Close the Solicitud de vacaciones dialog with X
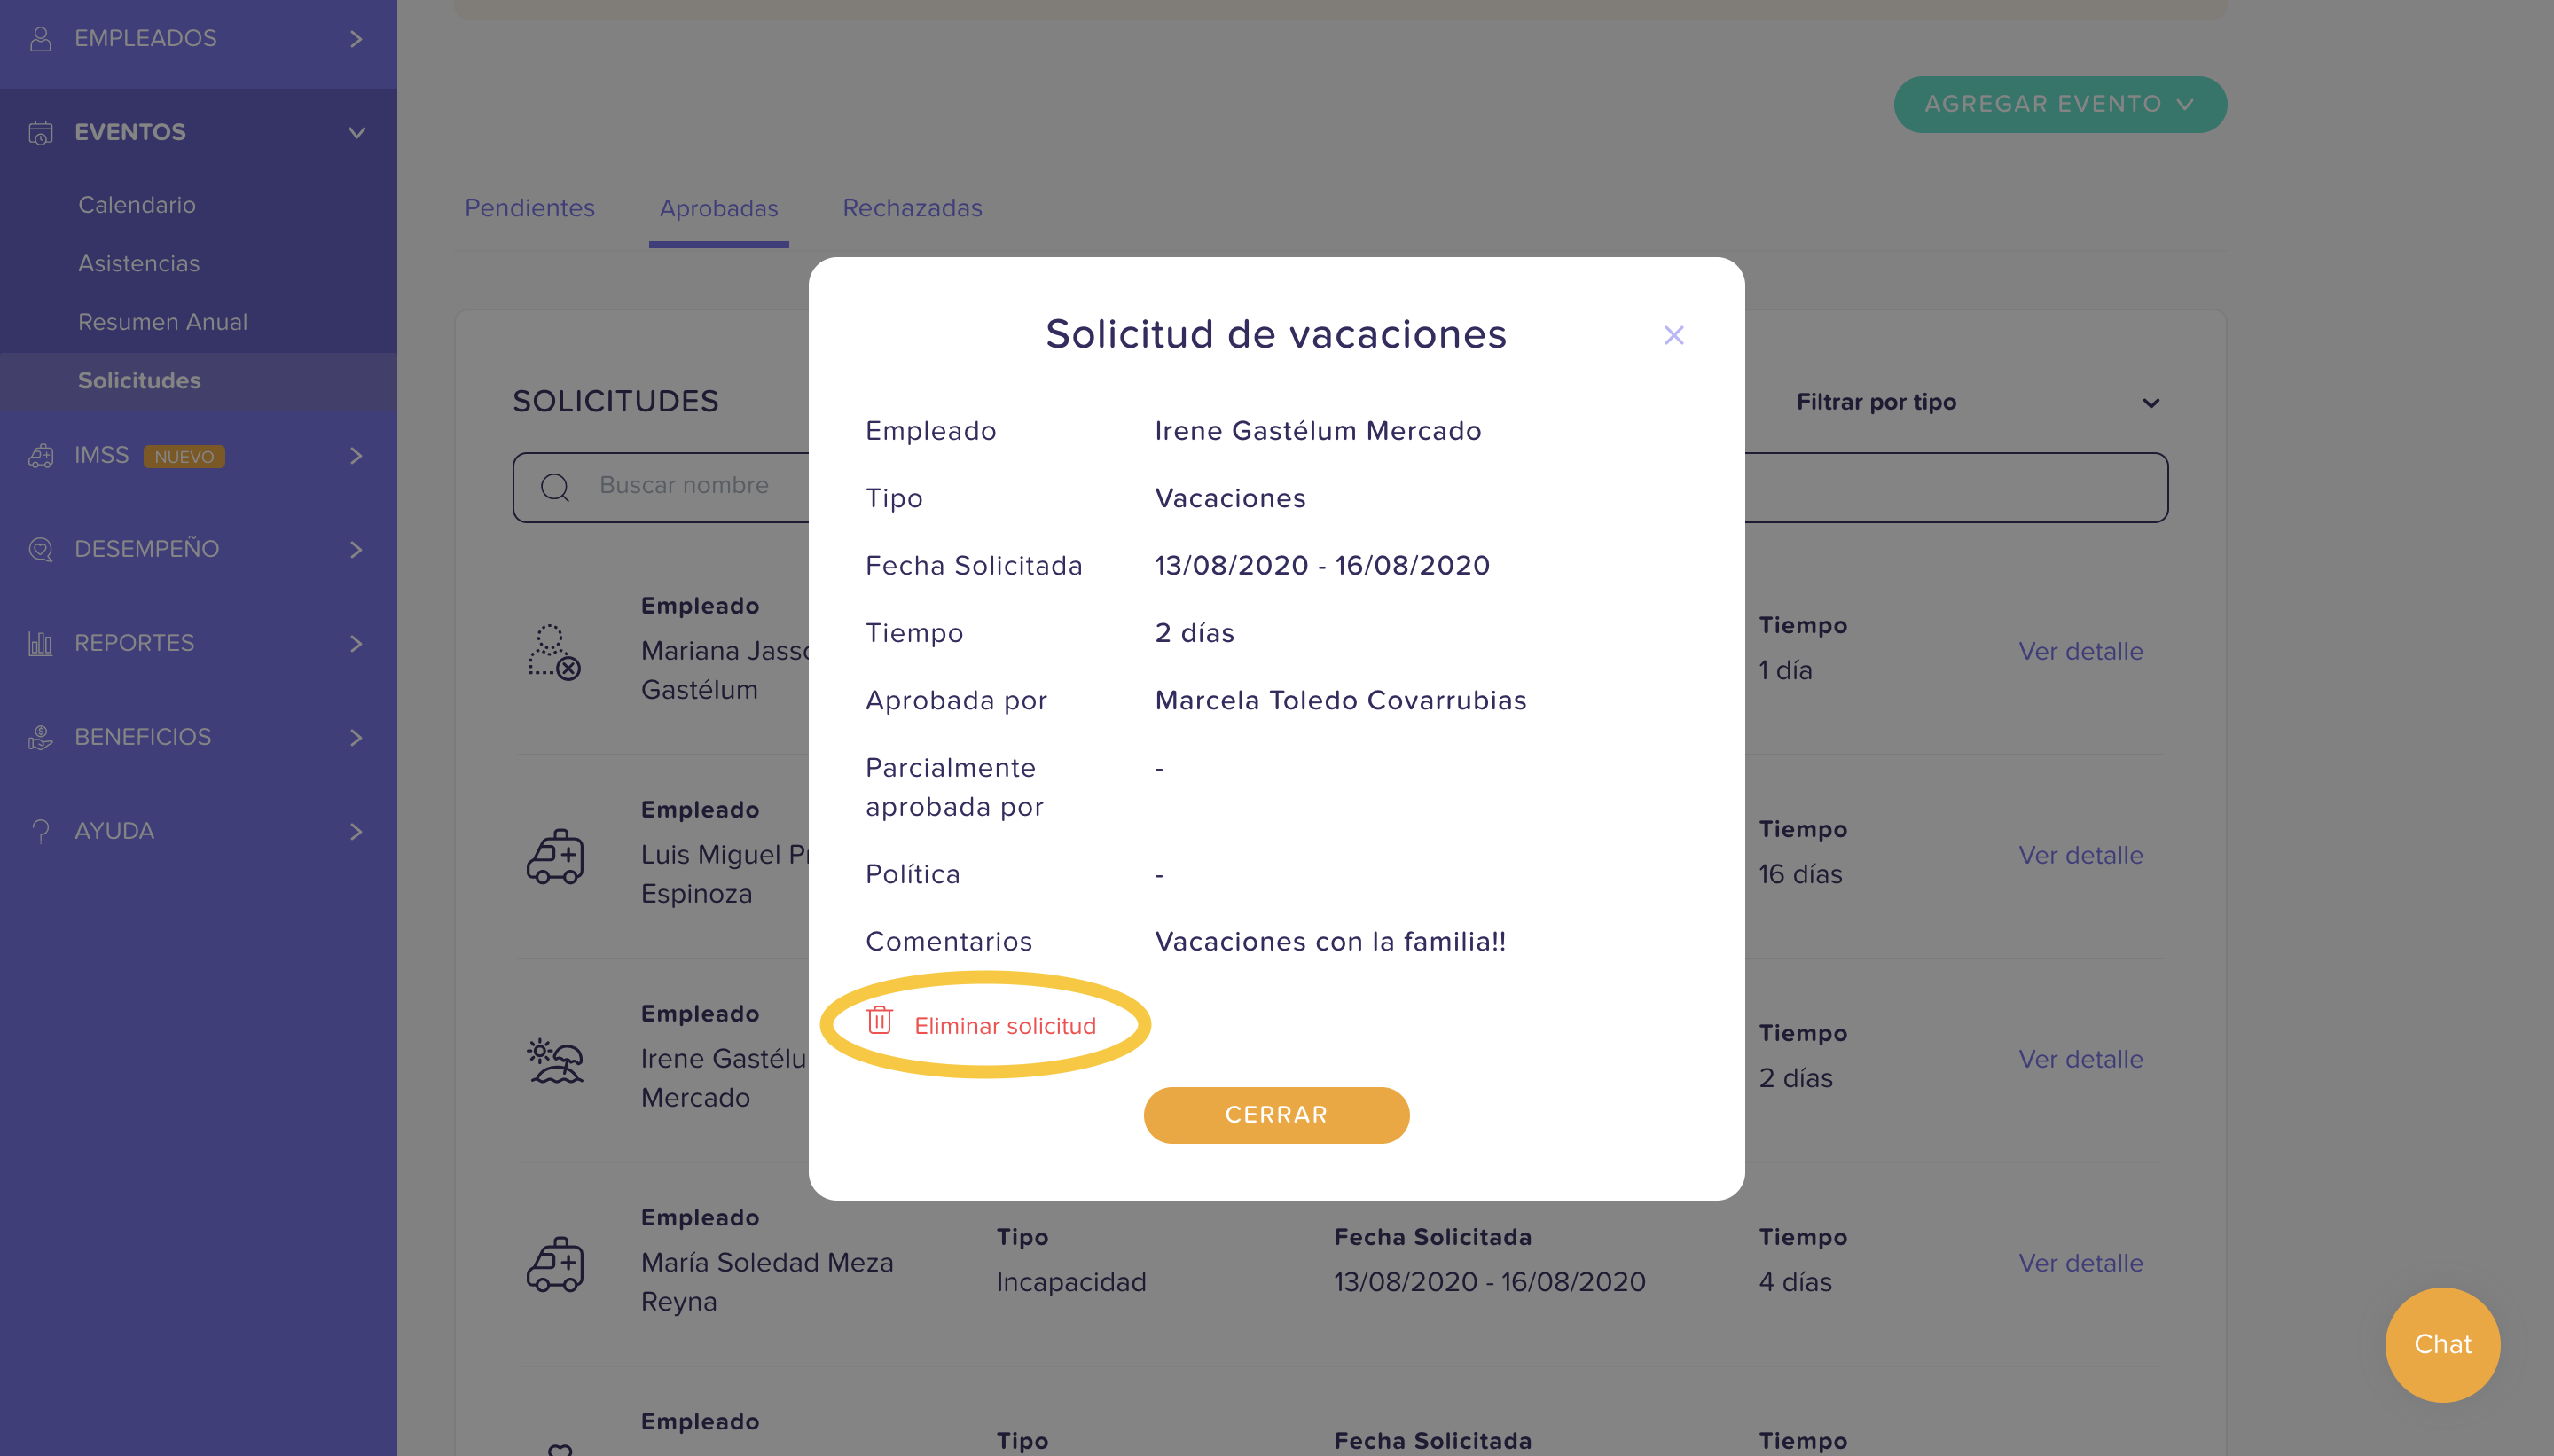2554x1456 pixels. (1674, 335)
